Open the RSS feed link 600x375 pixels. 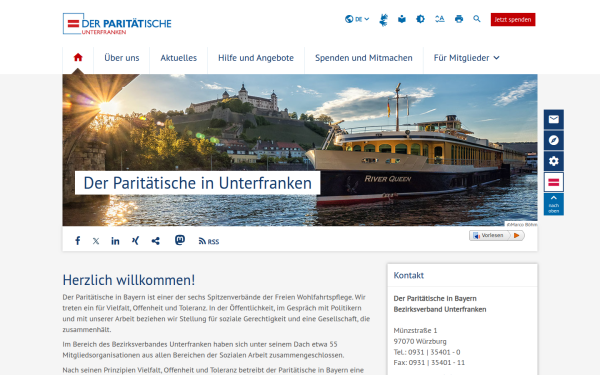coord(209,241)
